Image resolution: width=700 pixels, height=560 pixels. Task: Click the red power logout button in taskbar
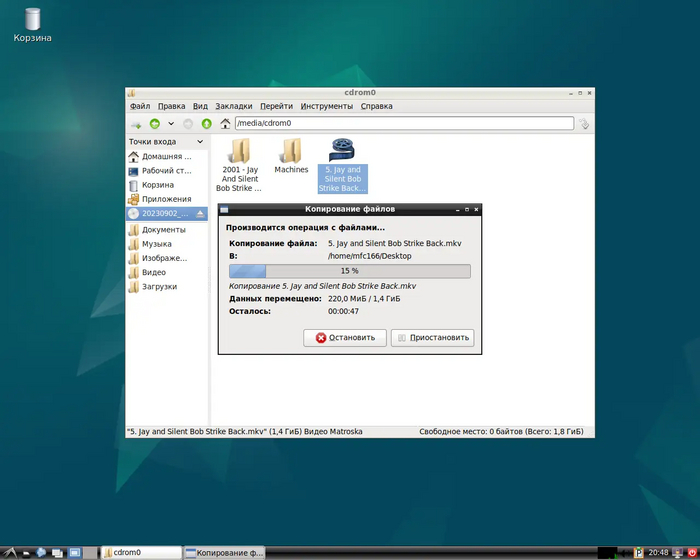[692, 553]
